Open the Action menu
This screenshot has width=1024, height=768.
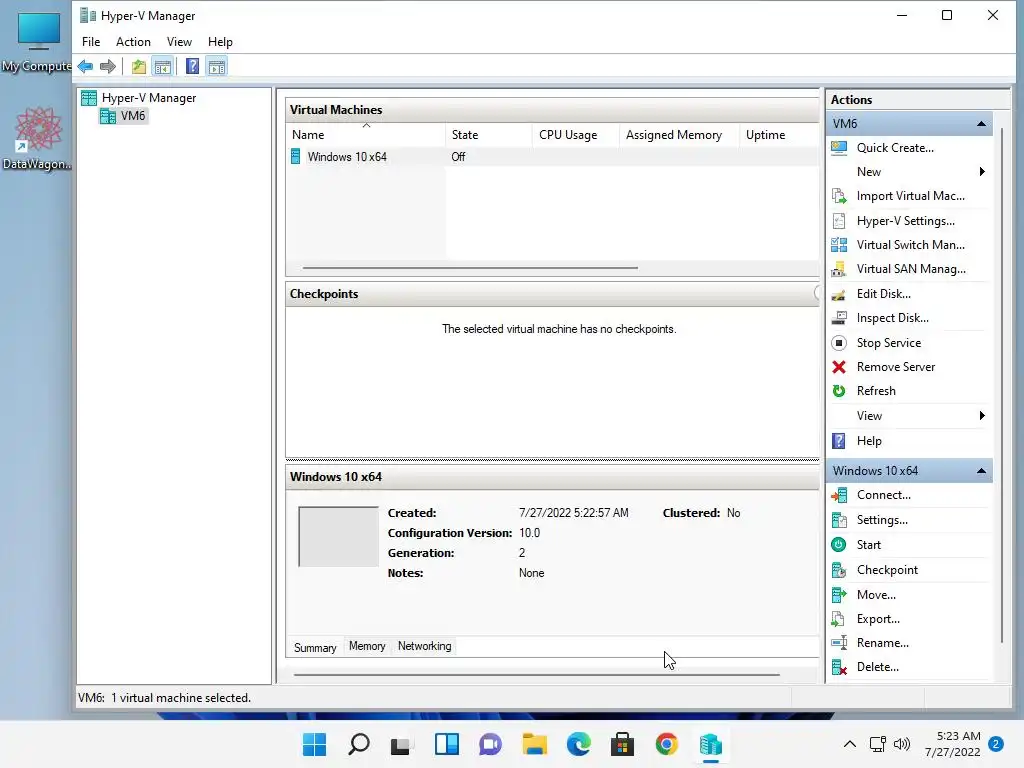pos(133,42)
